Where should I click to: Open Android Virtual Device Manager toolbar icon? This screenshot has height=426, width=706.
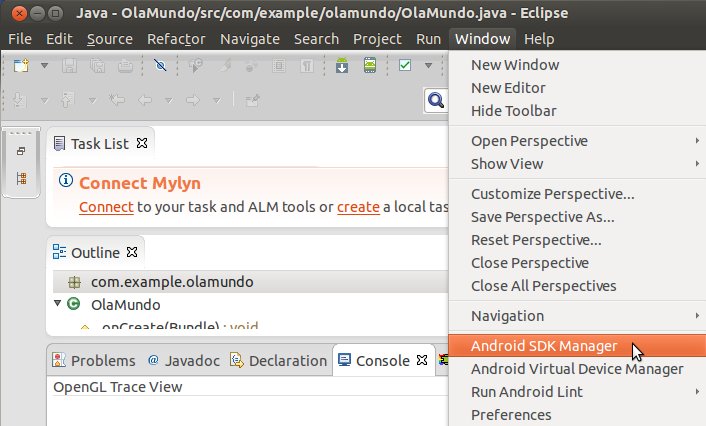point(370,66)
